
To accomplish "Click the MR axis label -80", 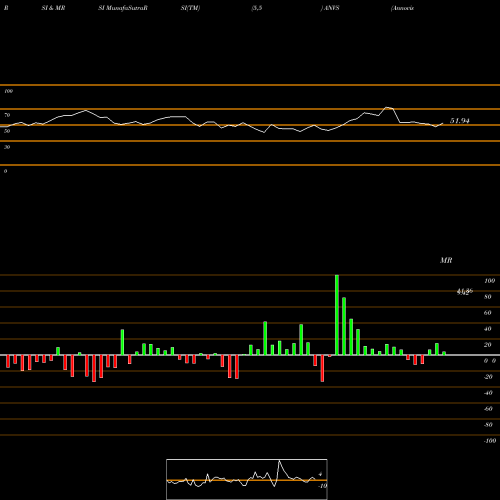I will pos(488,425).
